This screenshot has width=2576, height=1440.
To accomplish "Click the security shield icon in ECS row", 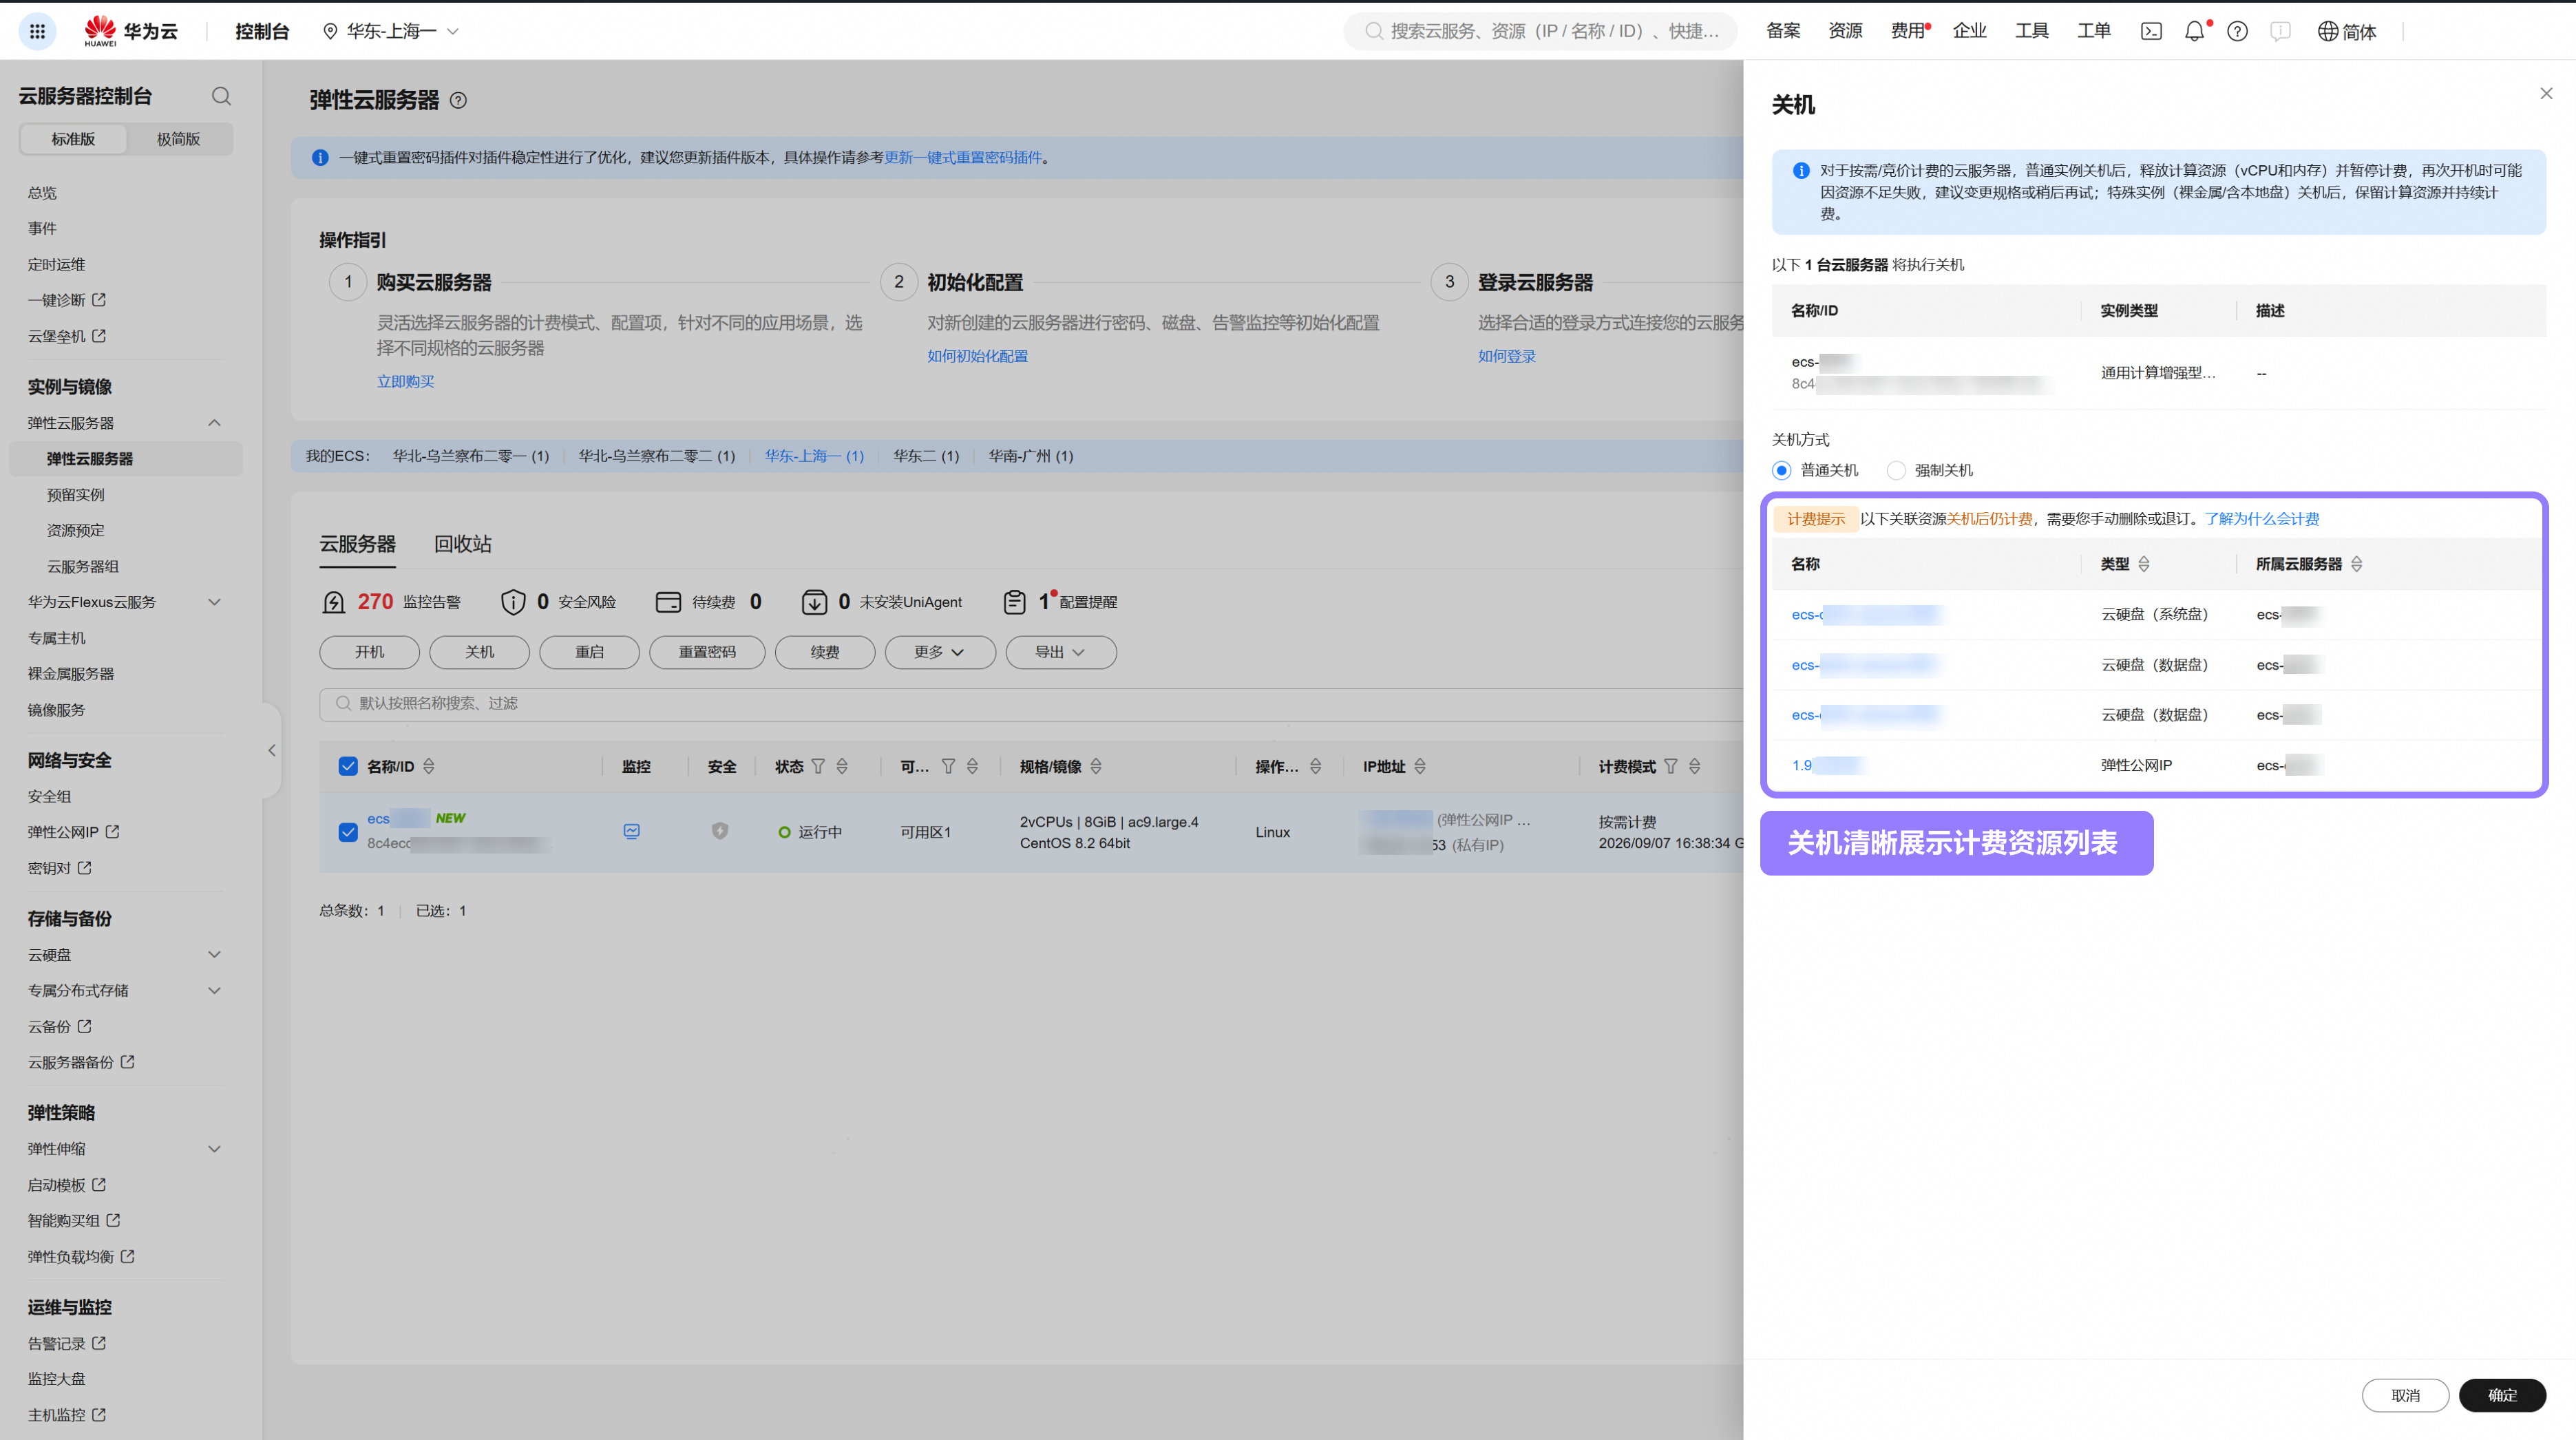I will click(x=720, y=831).
